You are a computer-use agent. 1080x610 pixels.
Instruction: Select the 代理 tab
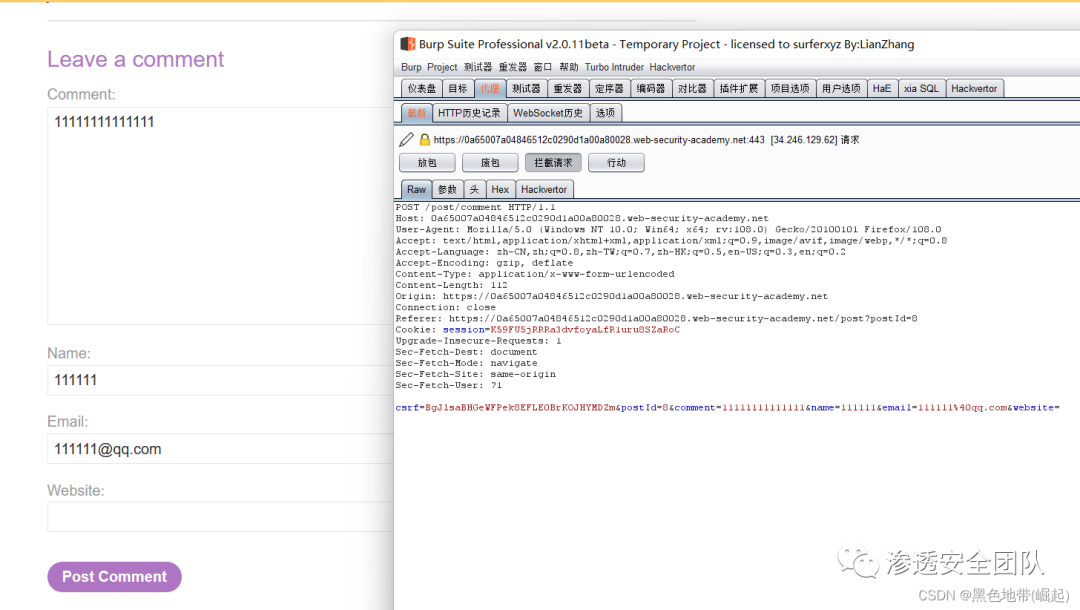click(490, 88)
